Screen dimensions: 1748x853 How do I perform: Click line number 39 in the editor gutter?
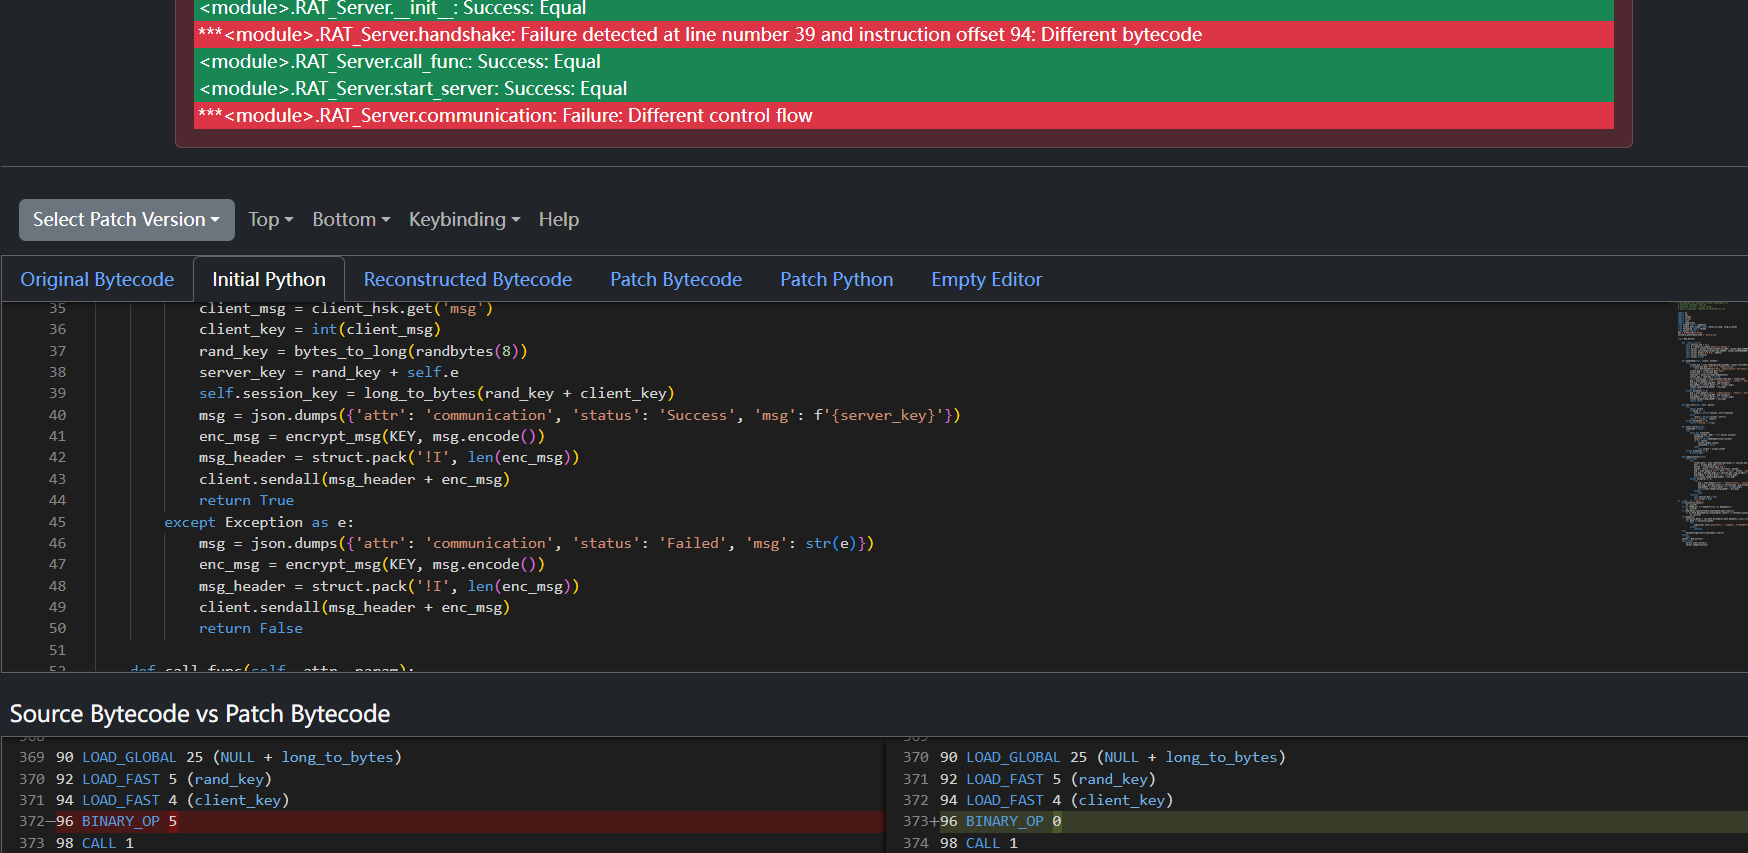tap(57, 394)
